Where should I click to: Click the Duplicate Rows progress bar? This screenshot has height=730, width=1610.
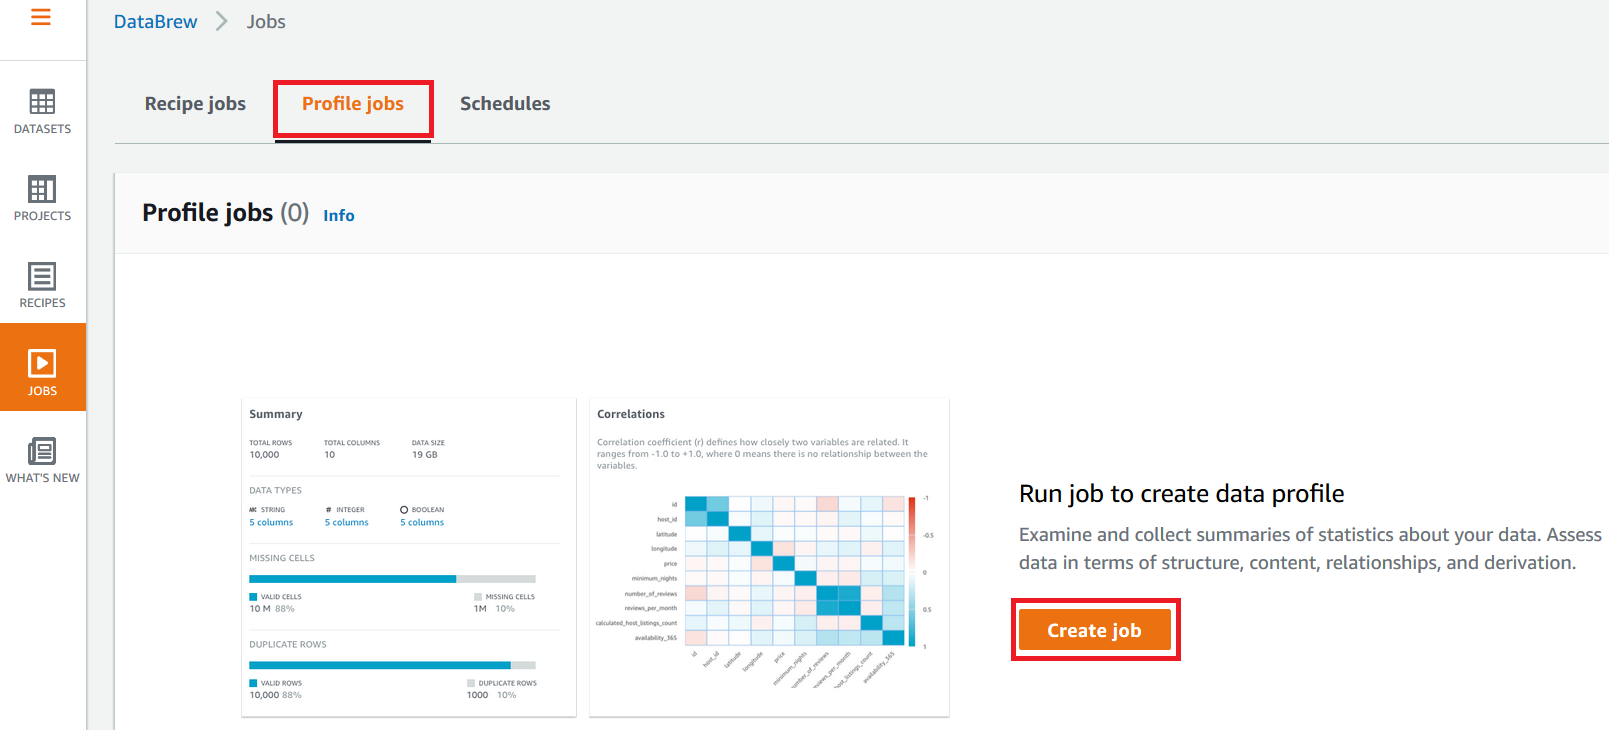click(x=392, y=665)
